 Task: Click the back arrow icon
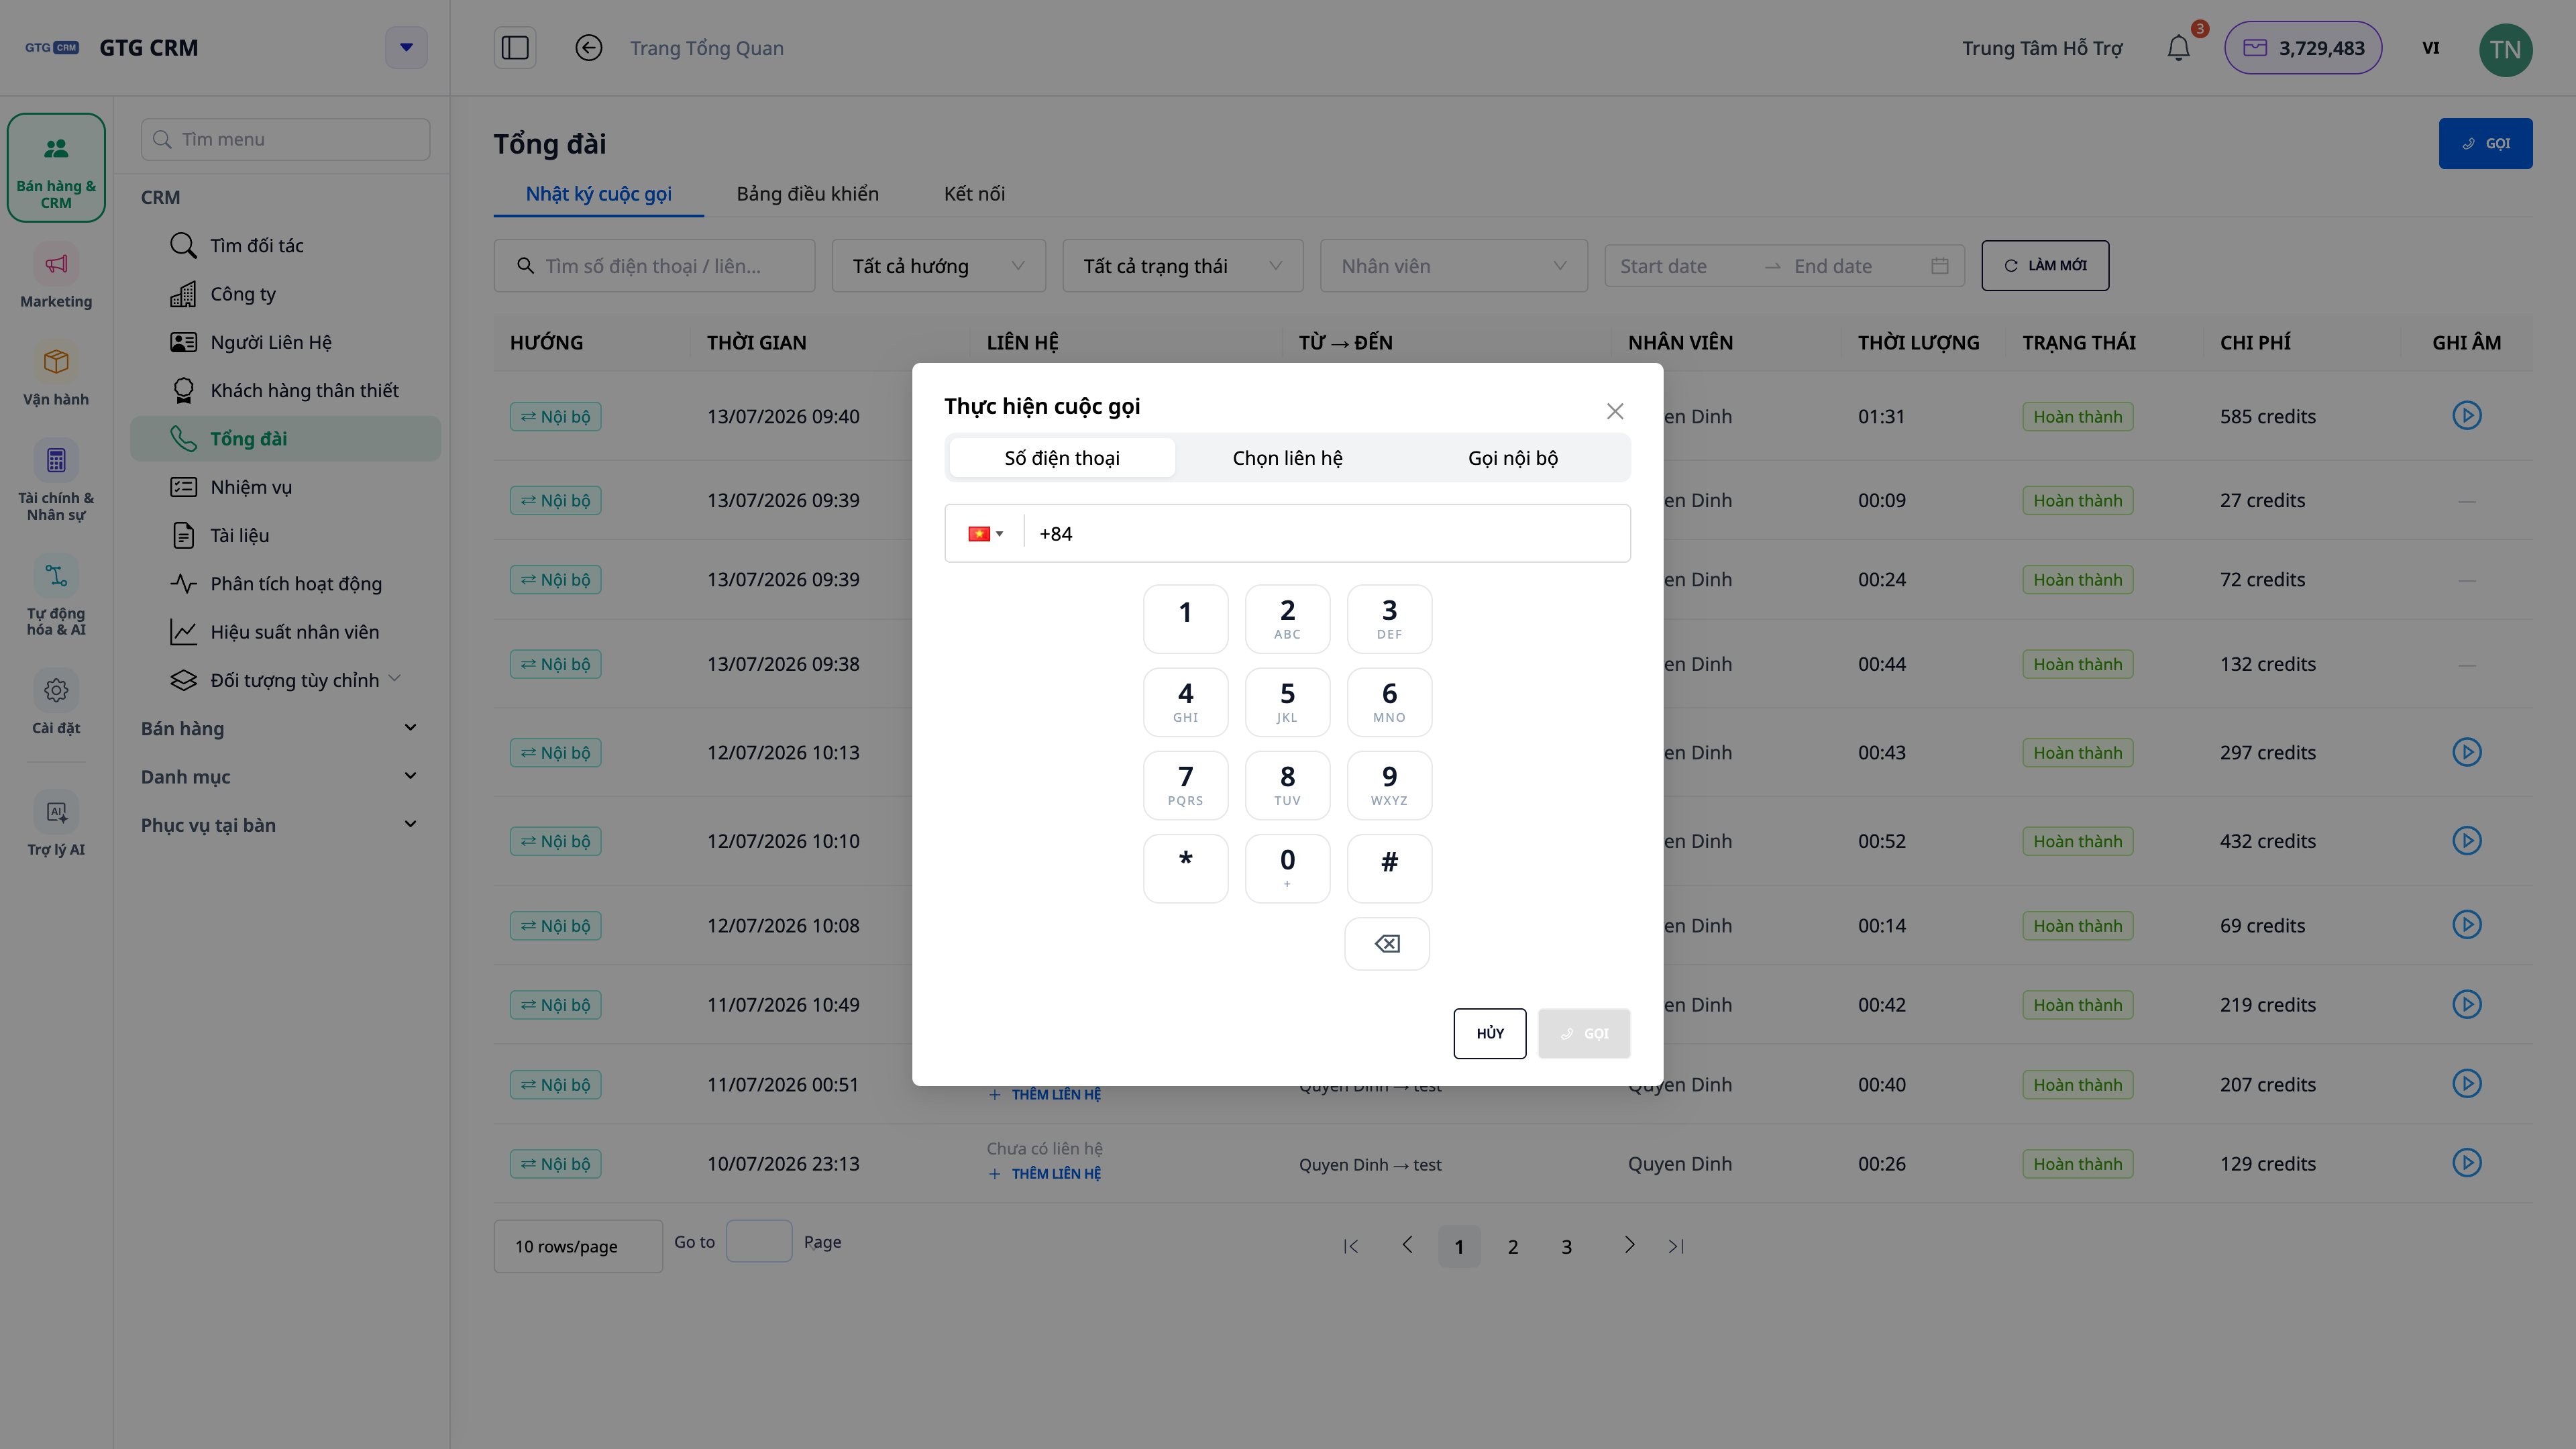[x=589, y=48]
